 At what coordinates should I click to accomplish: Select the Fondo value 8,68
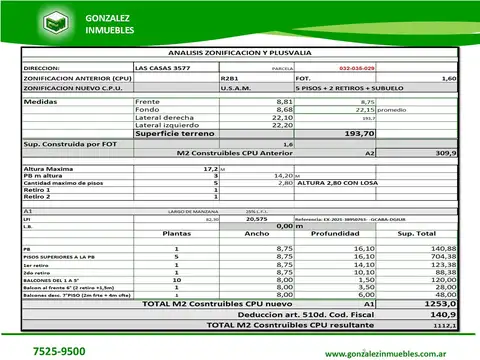[285, 110]
